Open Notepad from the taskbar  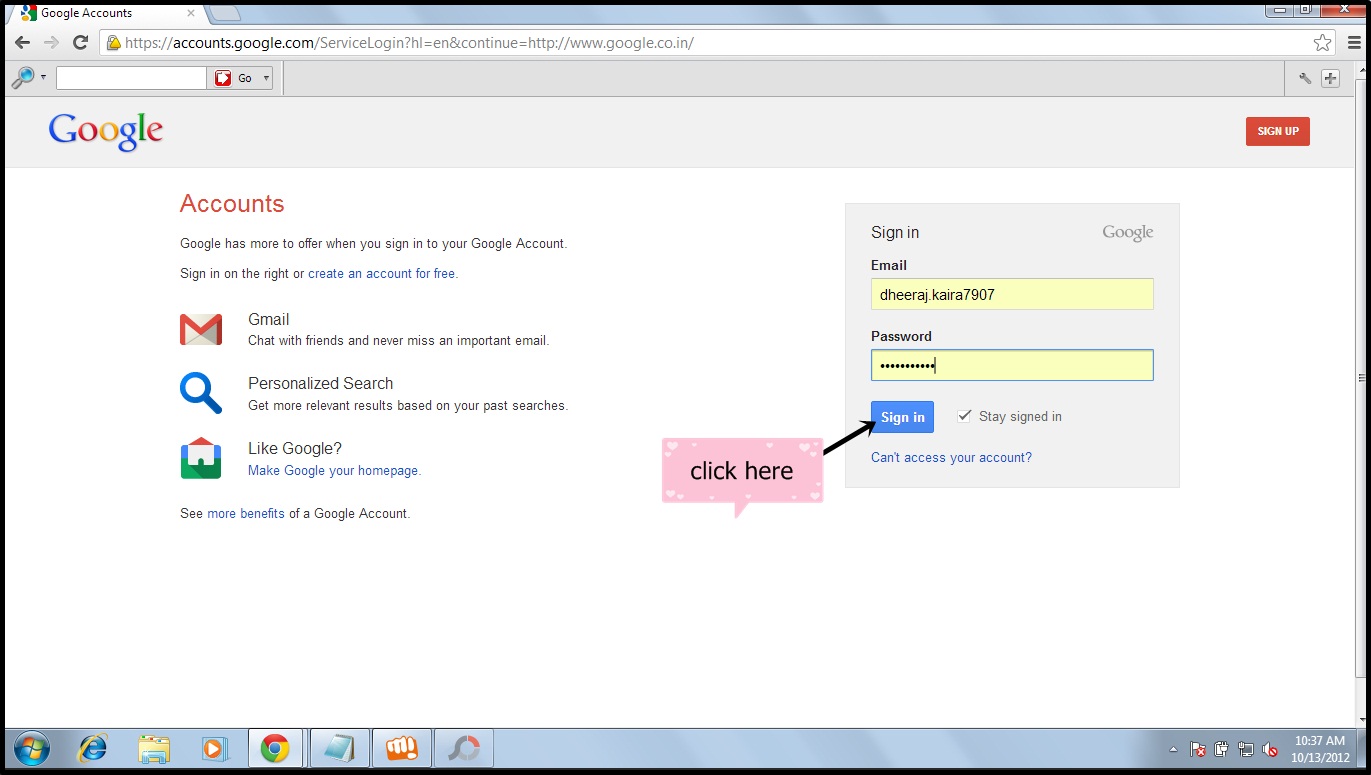click(339, 747)
